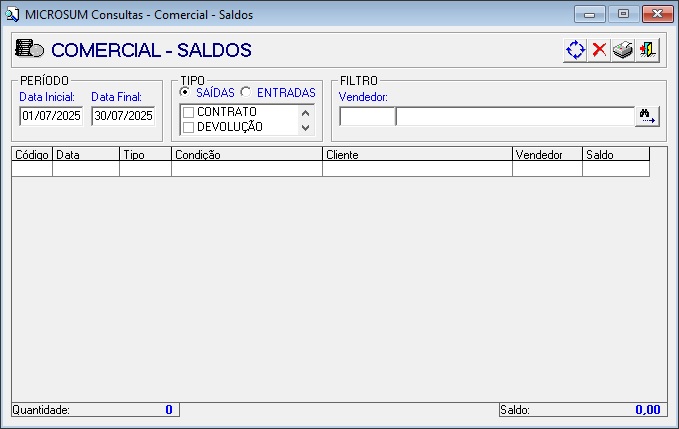Click the window title bar app icon
Image resolution: width=679 pixels, height=429 pixels.
click(x=12, y=14)
